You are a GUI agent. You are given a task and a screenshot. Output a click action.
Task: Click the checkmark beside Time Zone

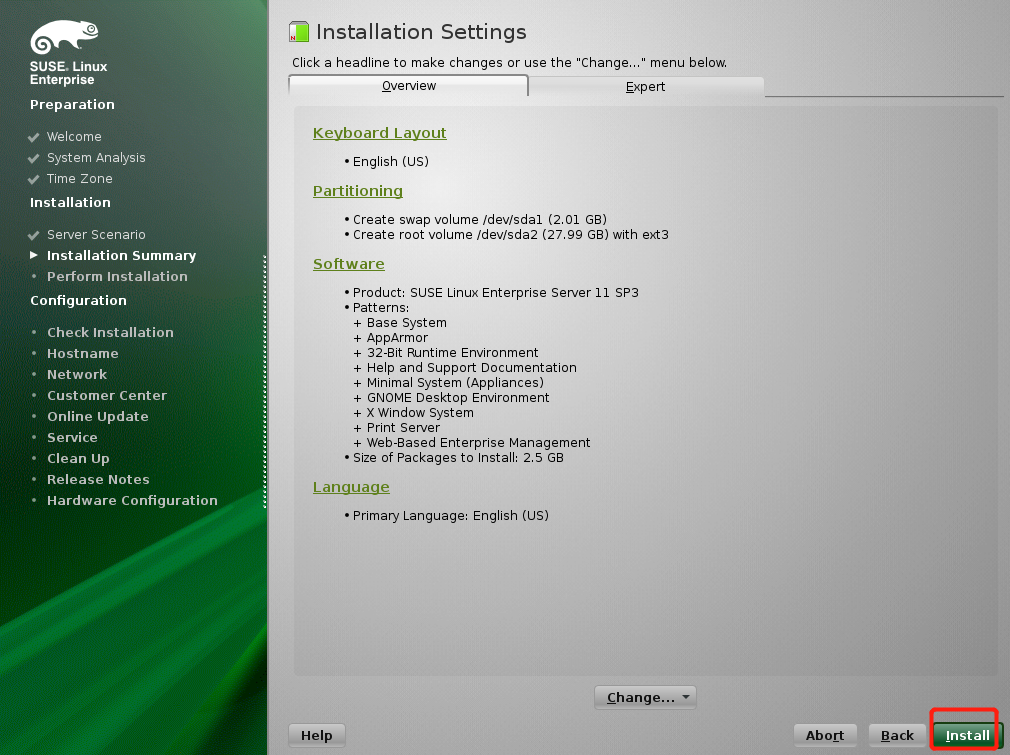point(33,179)
